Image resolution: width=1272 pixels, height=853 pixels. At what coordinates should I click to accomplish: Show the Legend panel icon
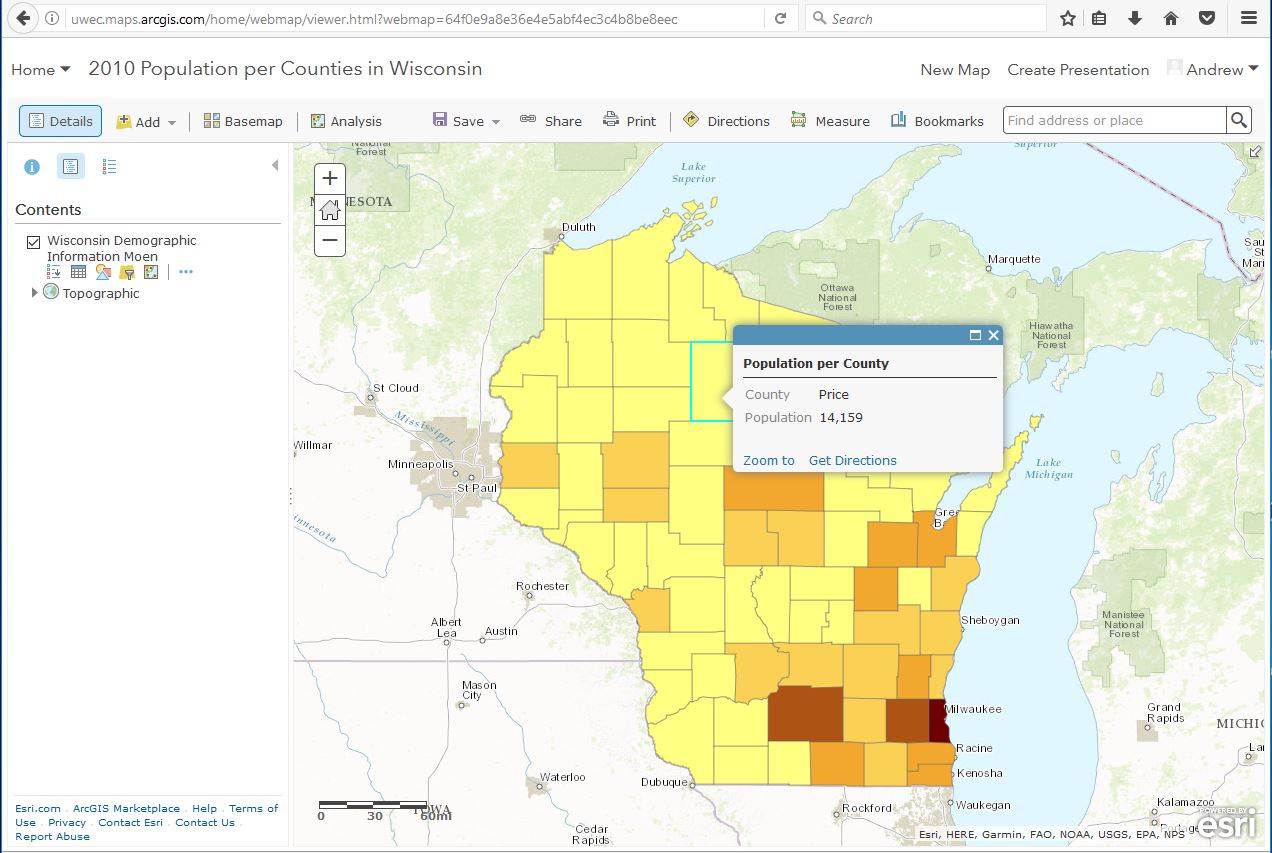pos(110,167)
